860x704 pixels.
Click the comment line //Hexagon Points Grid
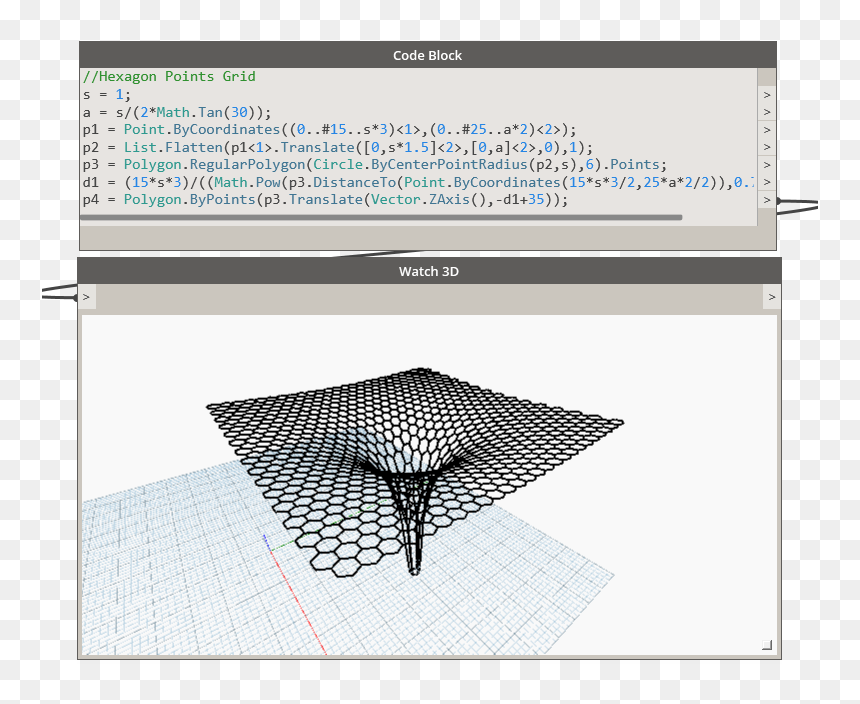pyautogui.click(x=169, y=76)
